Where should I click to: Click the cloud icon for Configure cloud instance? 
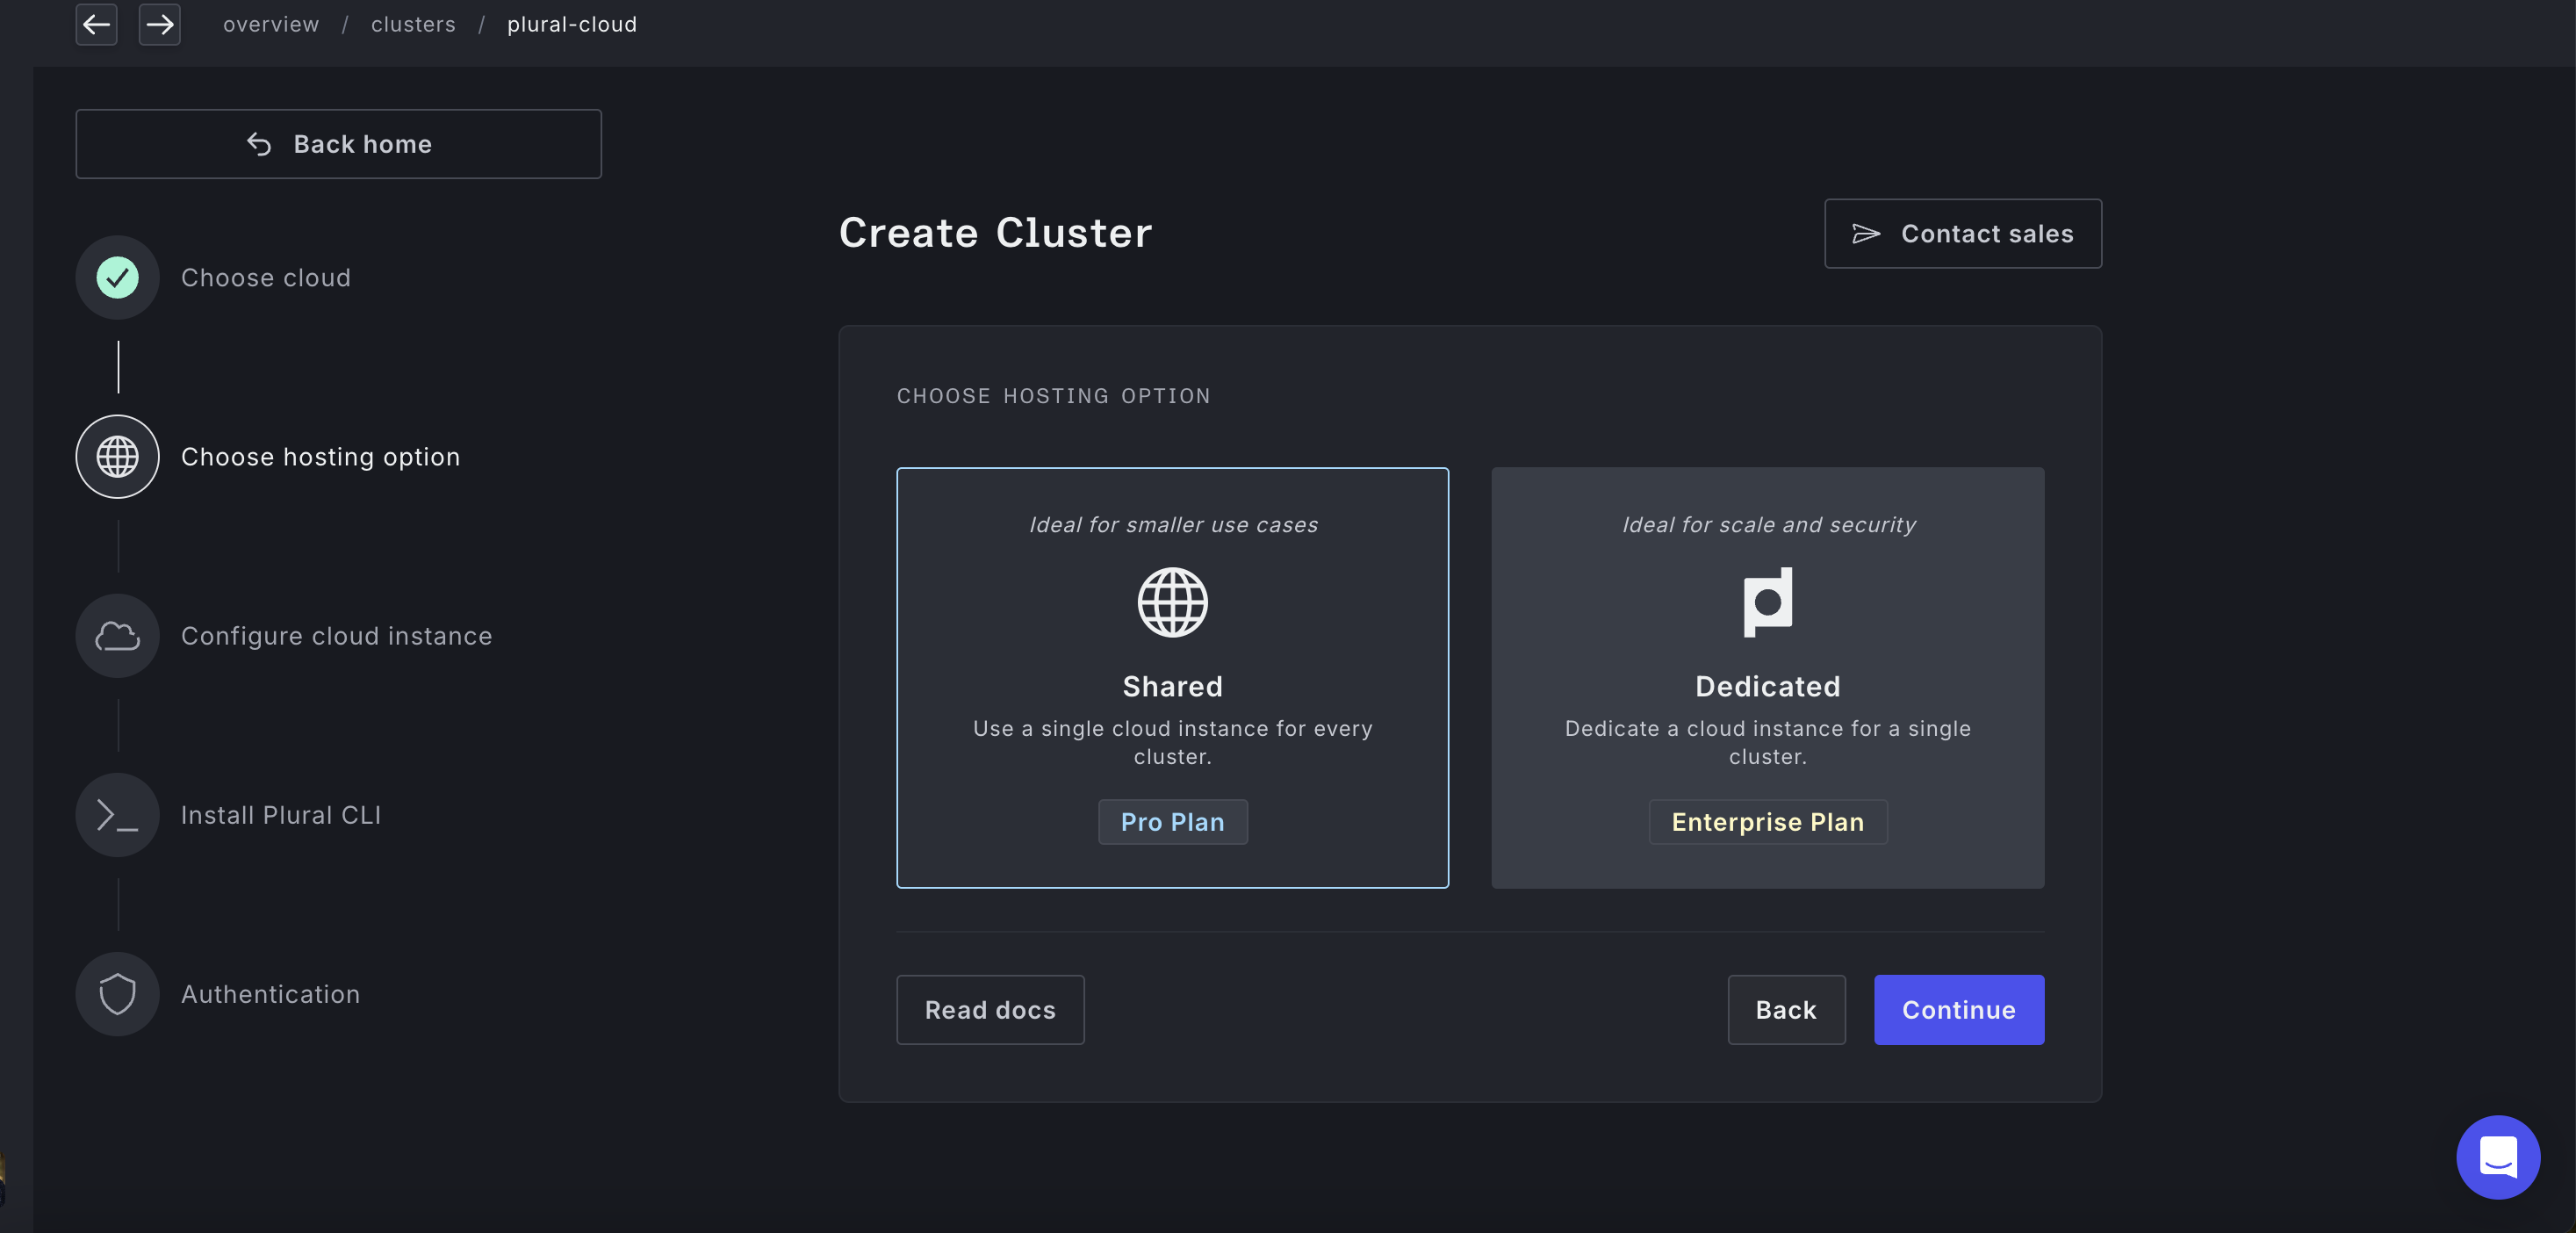click(118, 636)
